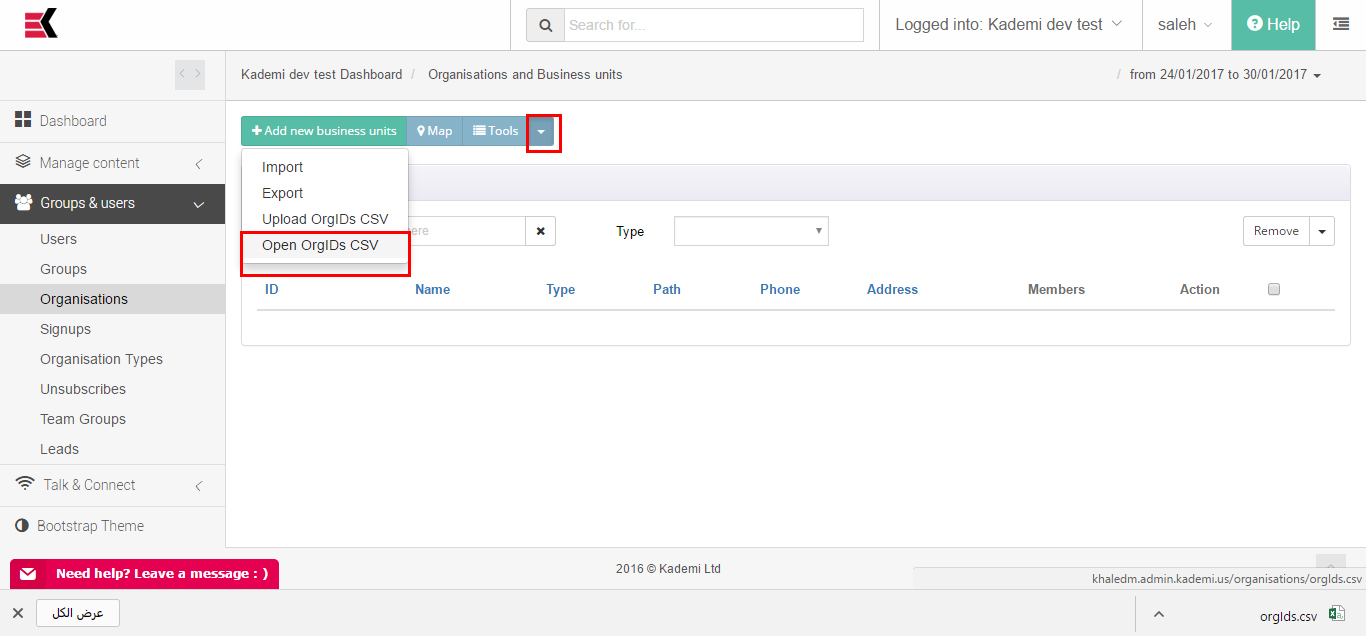This screenshot has width=1366, height=636.
Task: Open Team Groups in the sidebar
Action: tap(83, 419)
